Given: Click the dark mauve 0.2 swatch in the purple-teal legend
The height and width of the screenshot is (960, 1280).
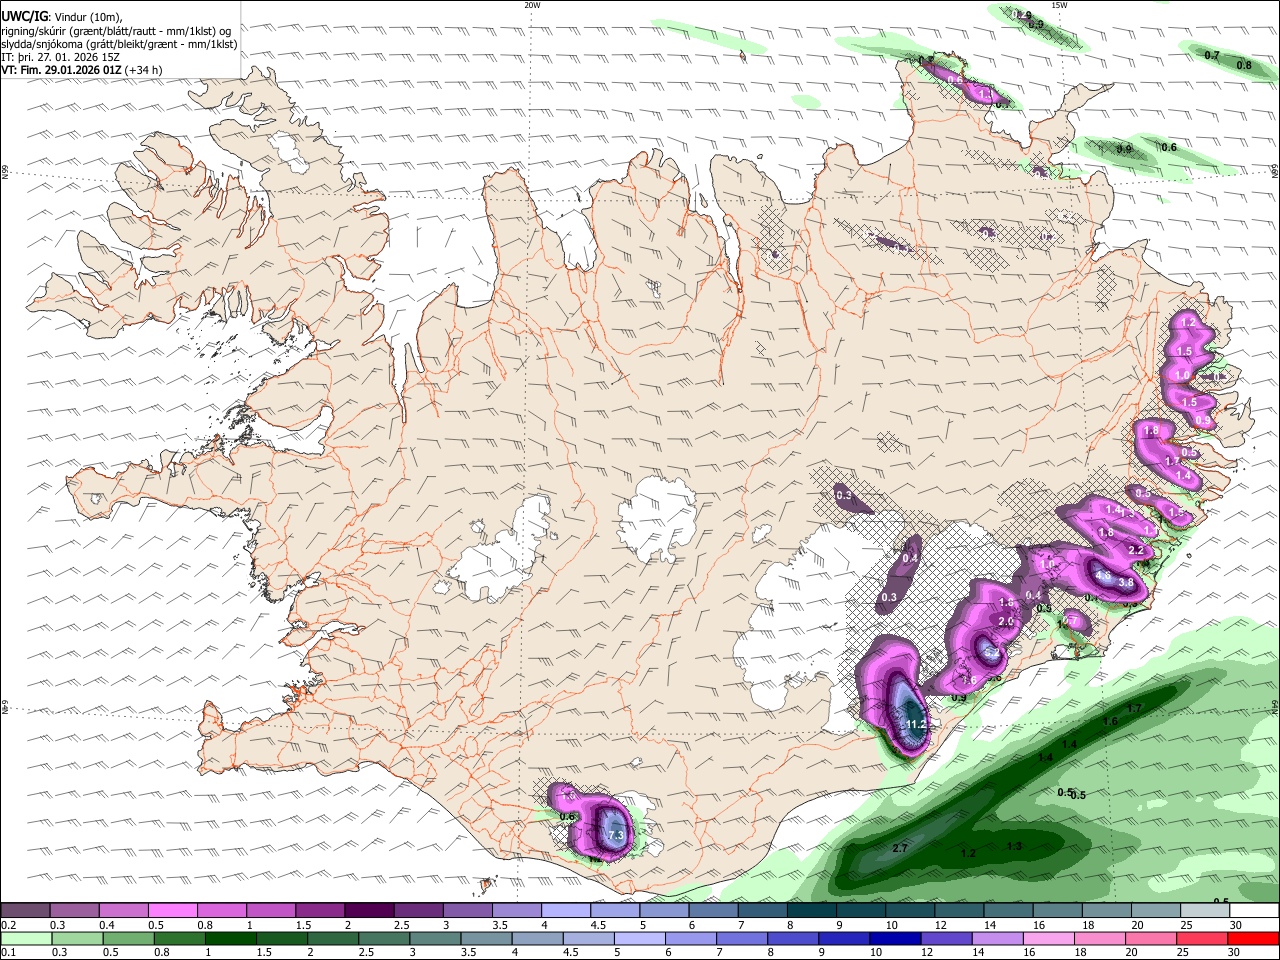Looking at the screenshot, I should click(25, 911).
